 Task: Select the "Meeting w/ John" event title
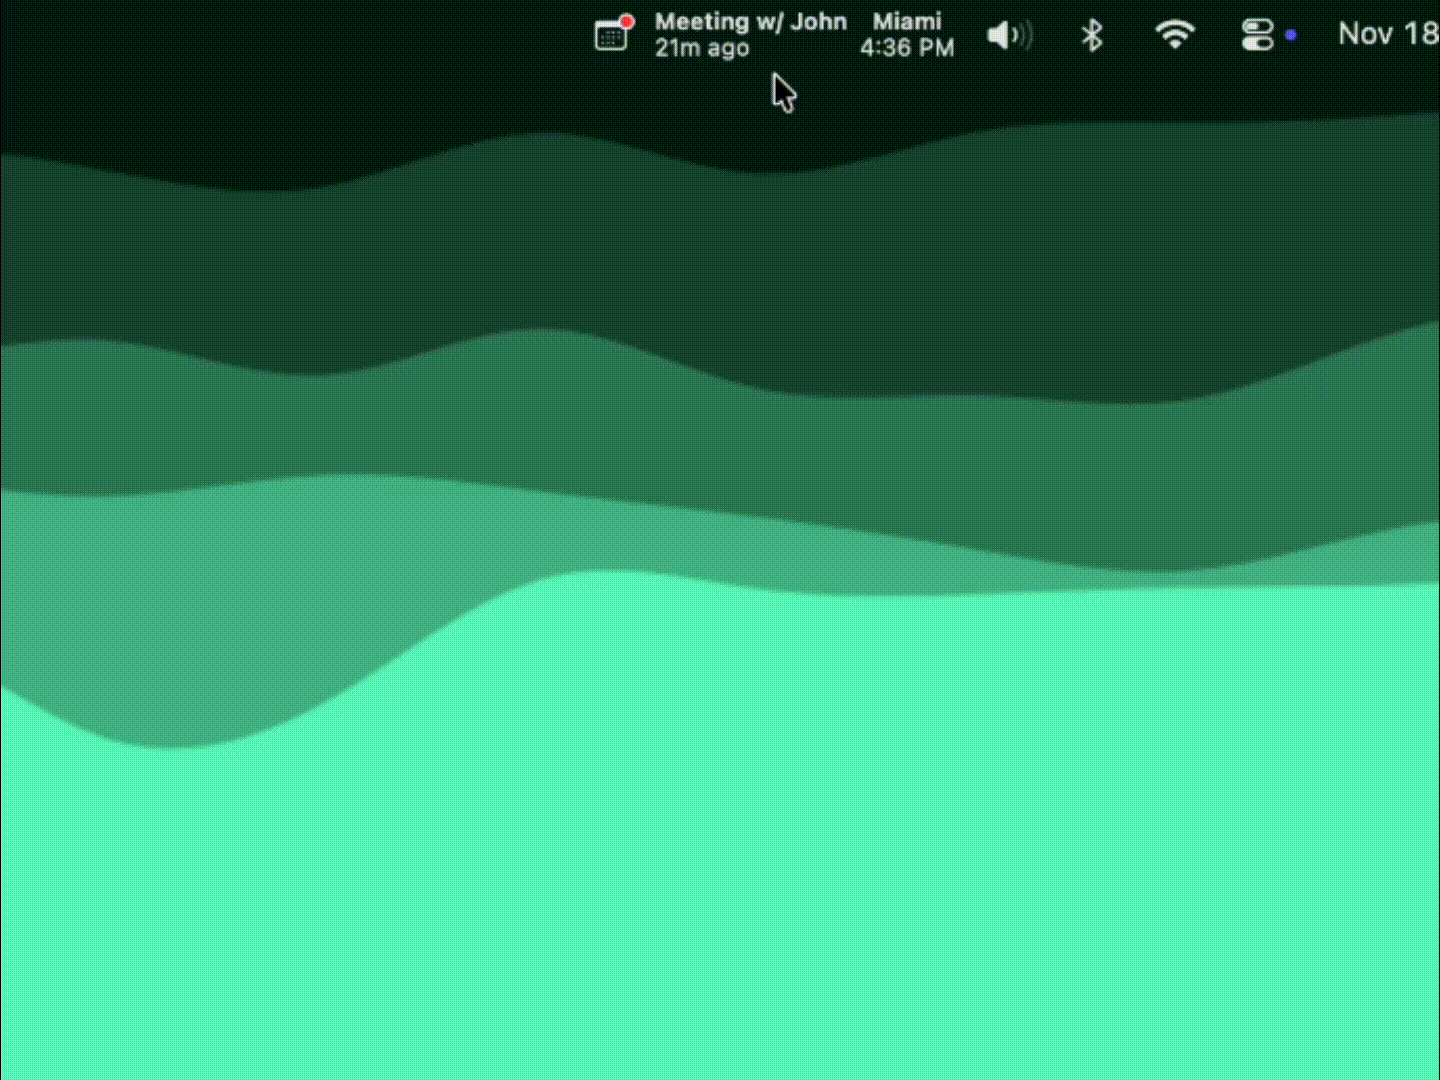[750, 22]
